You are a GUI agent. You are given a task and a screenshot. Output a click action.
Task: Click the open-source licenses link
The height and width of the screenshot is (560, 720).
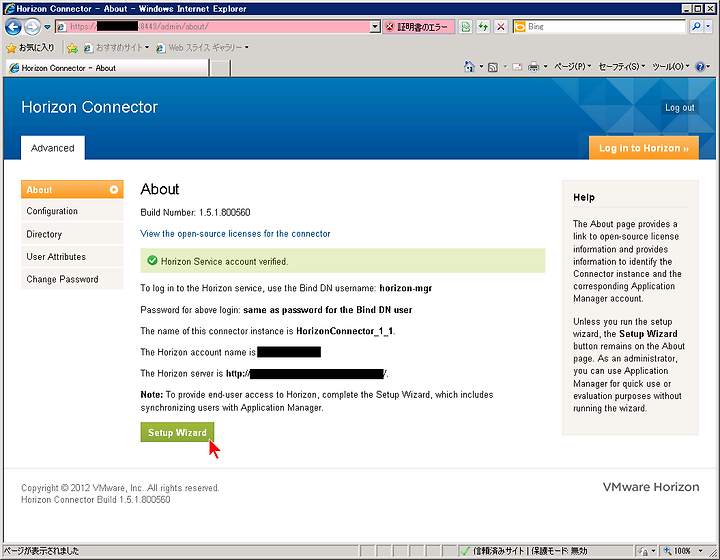tap(235, 234)
